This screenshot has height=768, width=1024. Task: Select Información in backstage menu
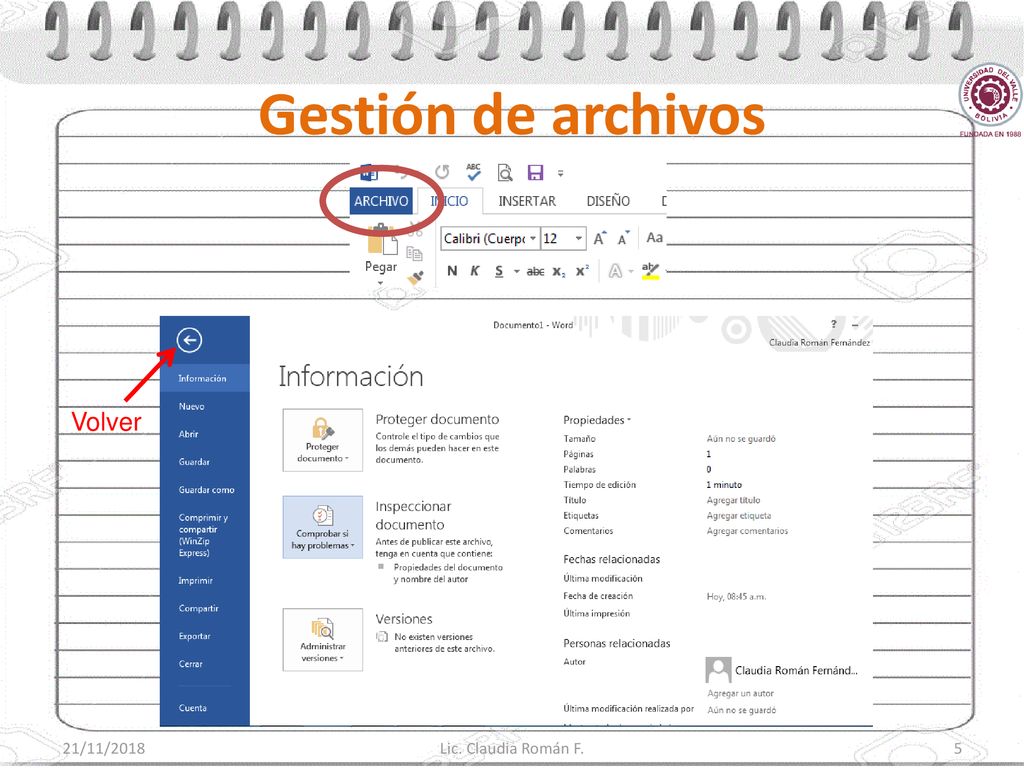(204, 378)
